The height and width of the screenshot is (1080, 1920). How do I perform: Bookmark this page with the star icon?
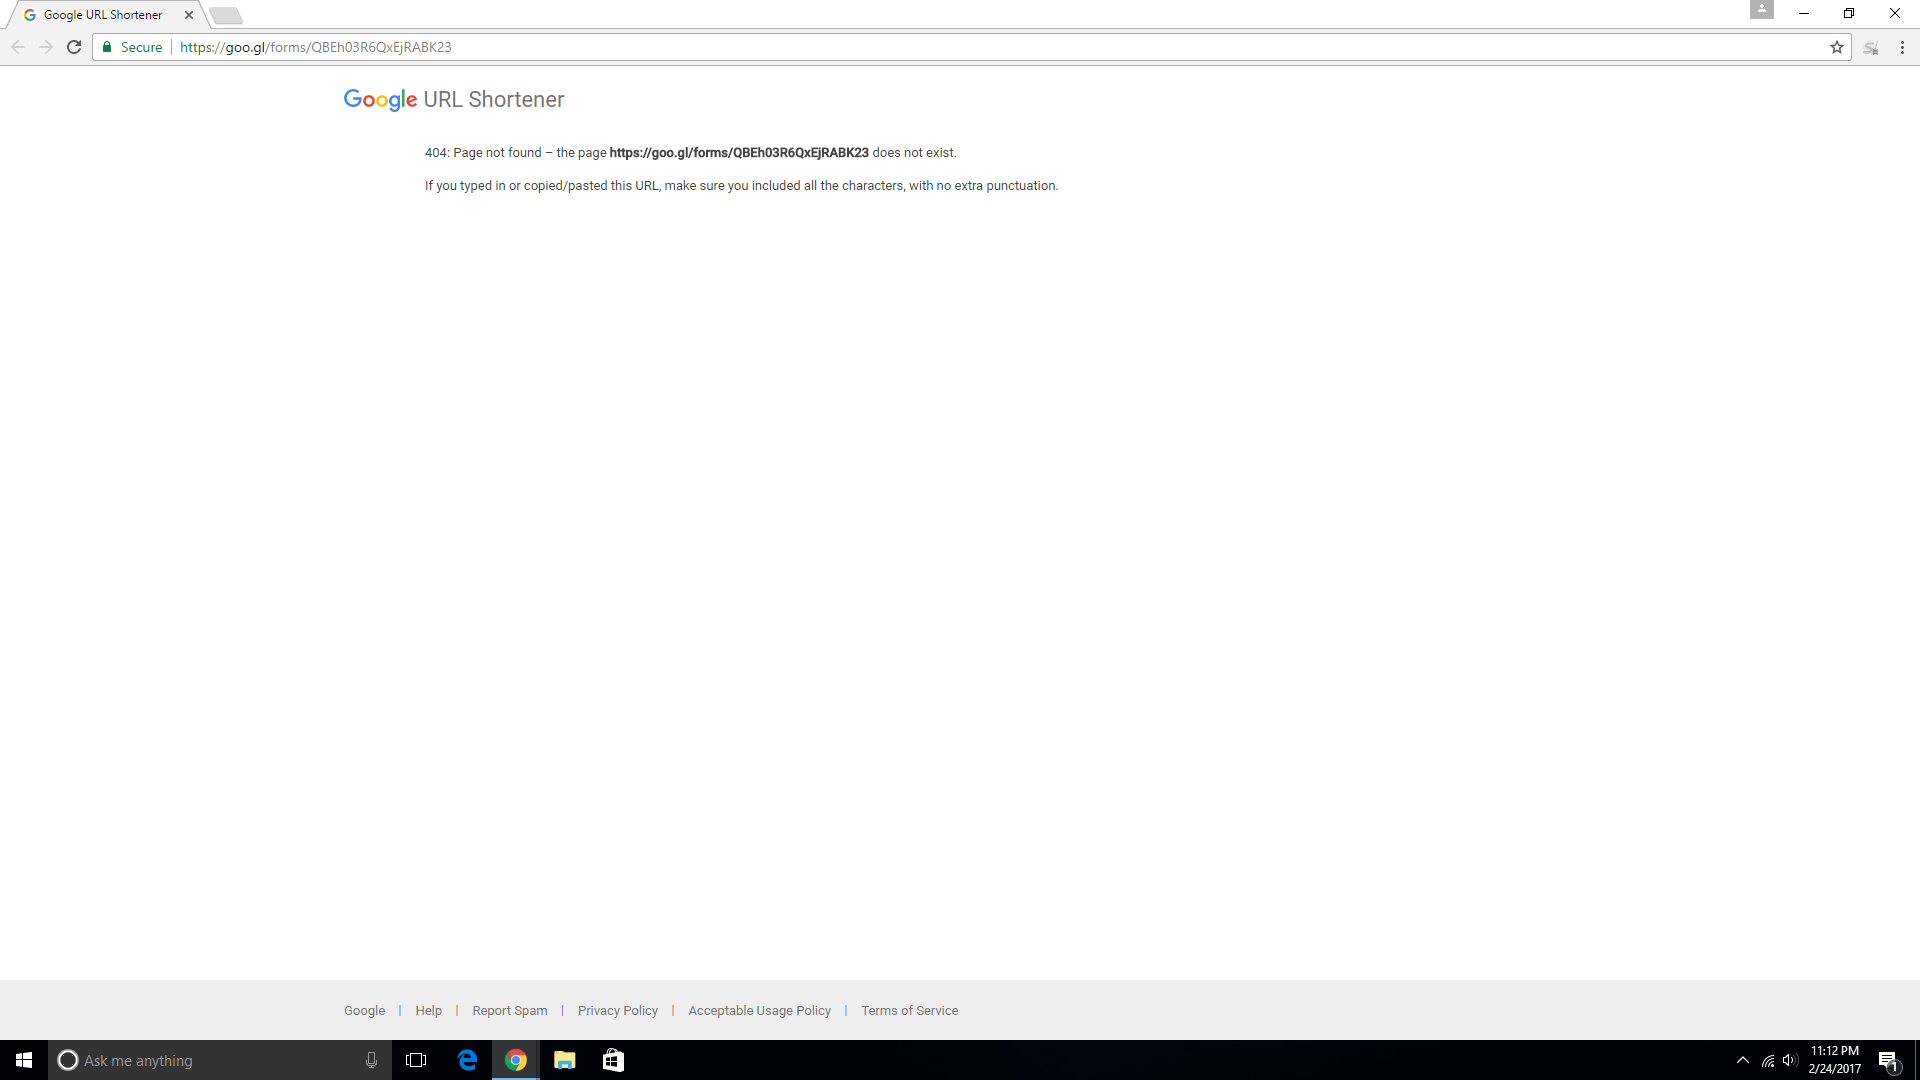point(1837,47)
